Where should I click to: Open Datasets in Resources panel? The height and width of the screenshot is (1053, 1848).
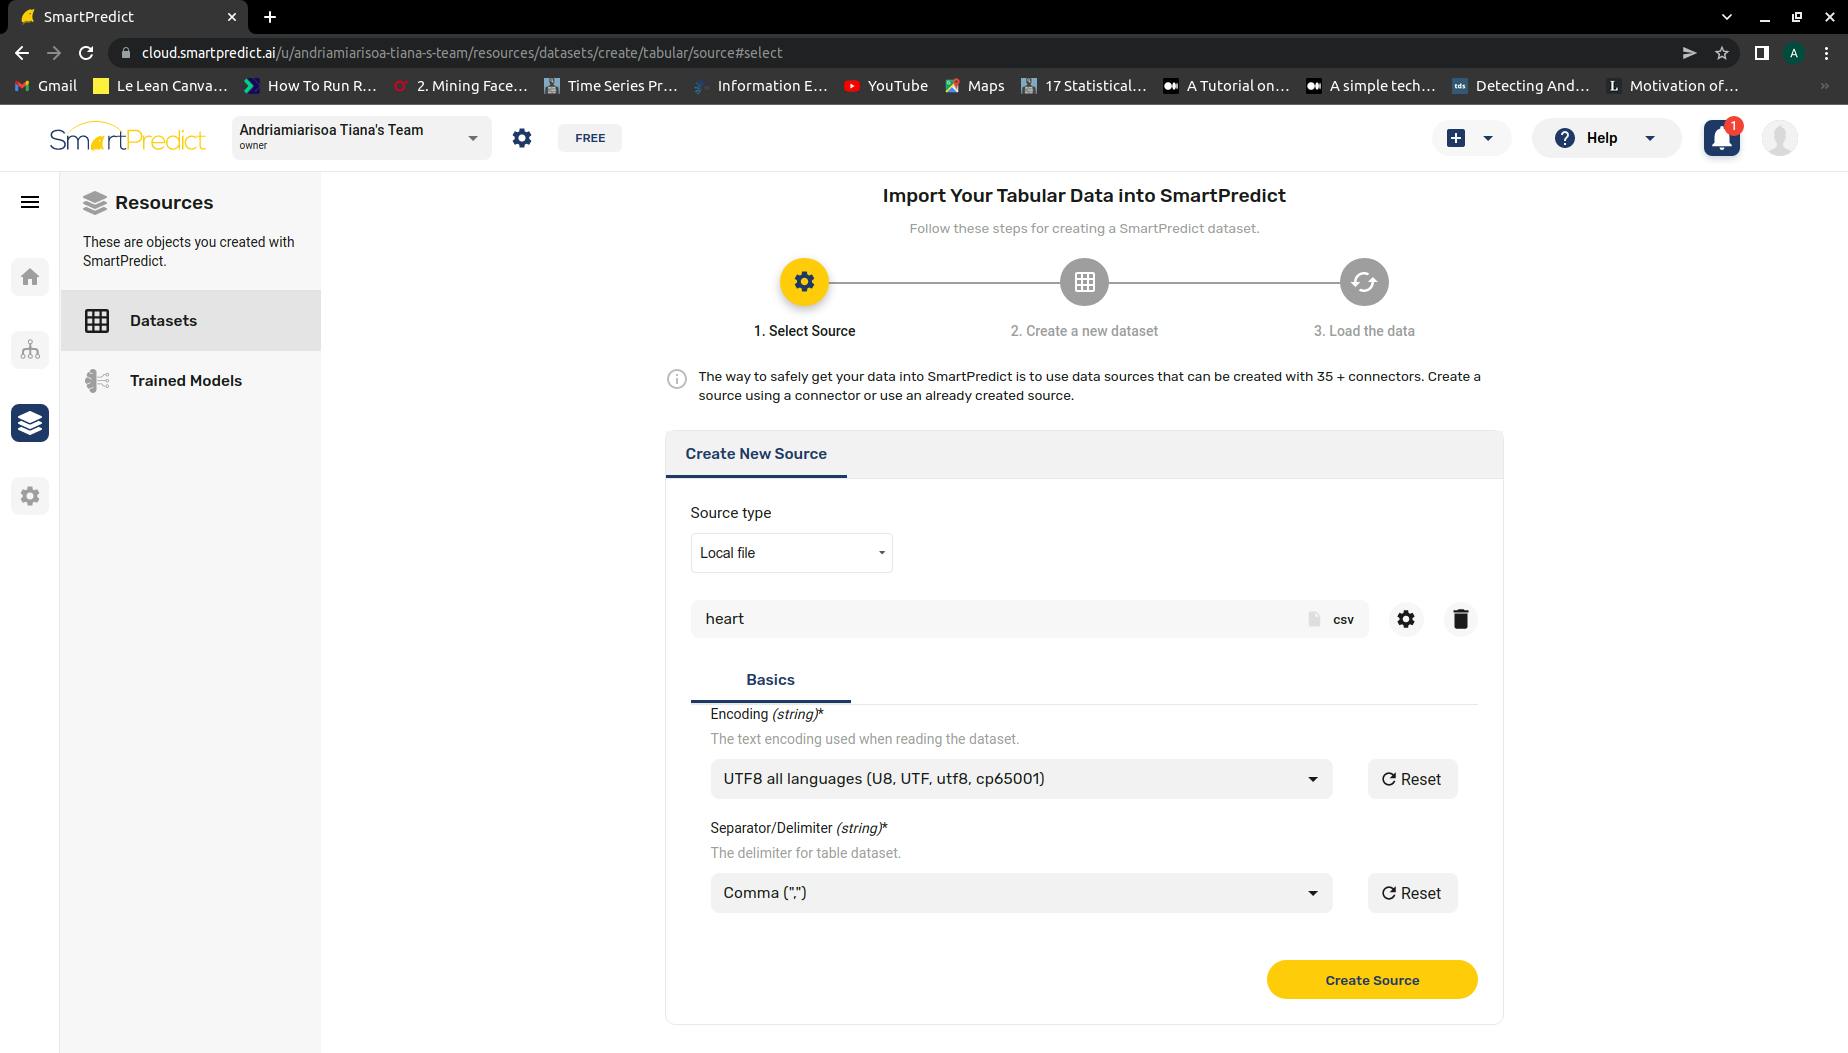[x=191, y=321]
